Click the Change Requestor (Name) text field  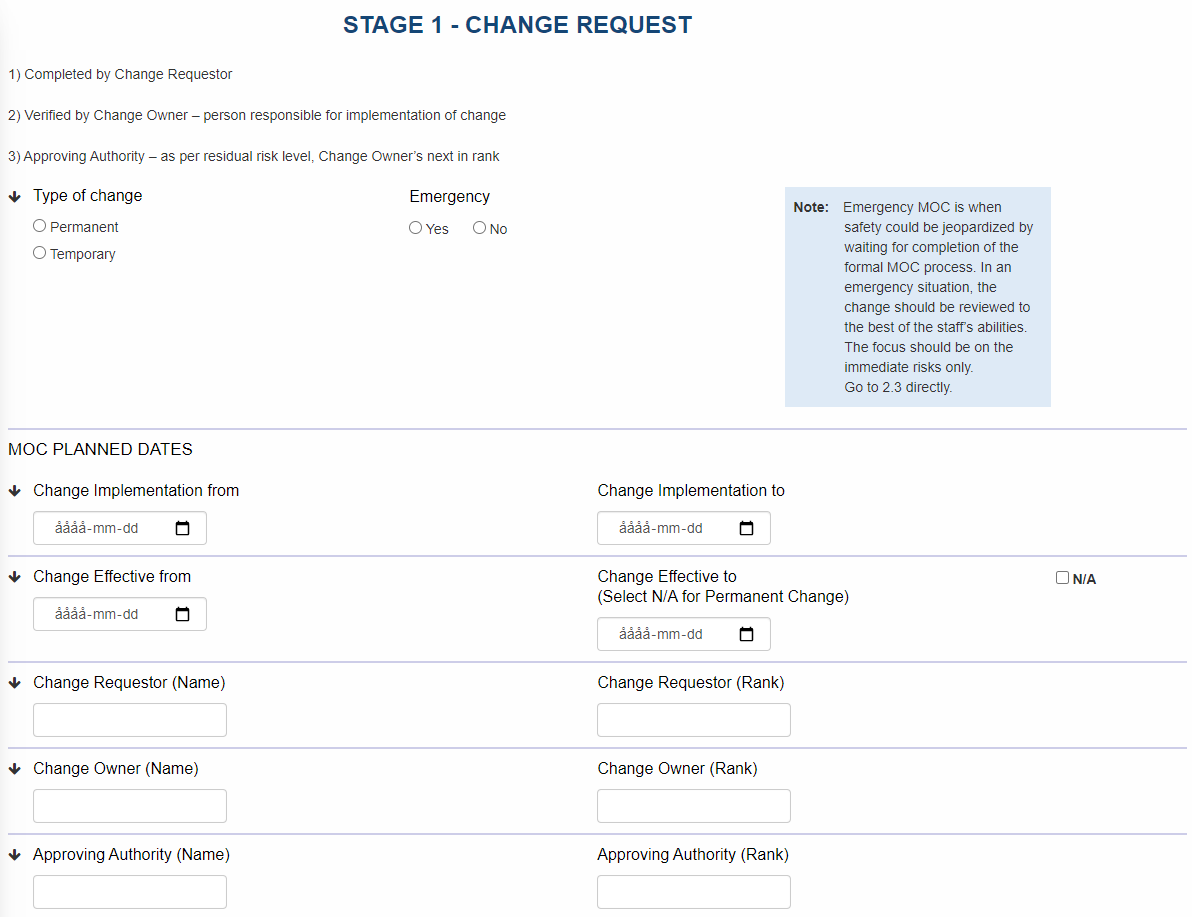[130, 720]
